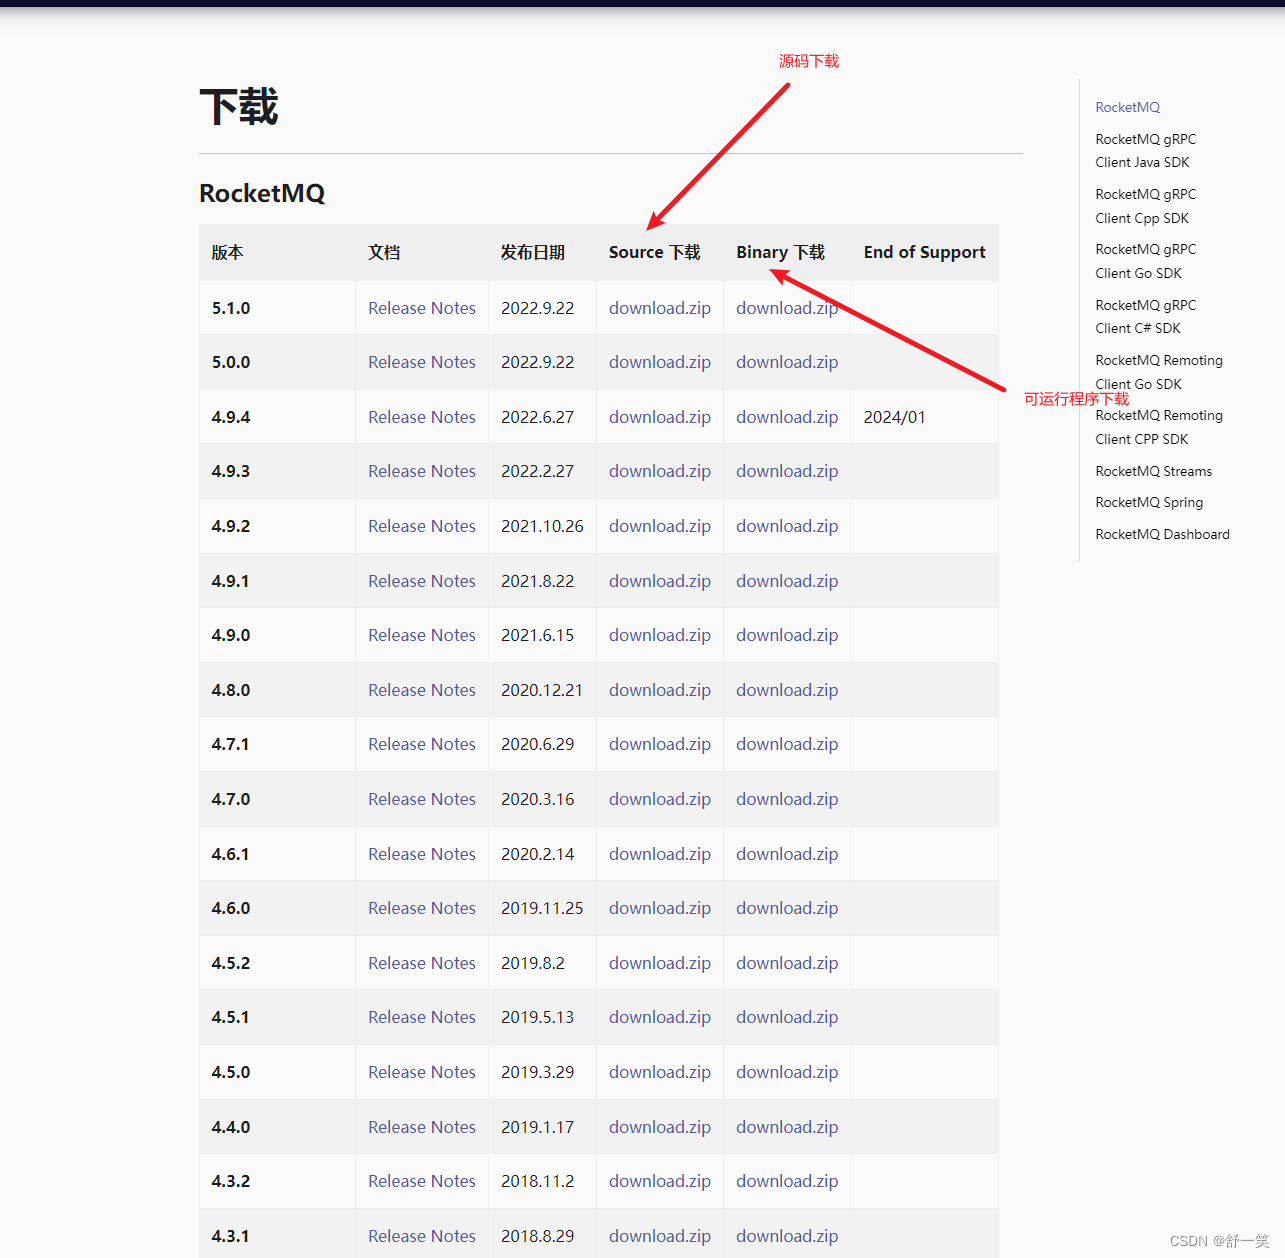Download source zip for version 4.6.1
Screen dimensions: 1285x1258
coord(659,854)
